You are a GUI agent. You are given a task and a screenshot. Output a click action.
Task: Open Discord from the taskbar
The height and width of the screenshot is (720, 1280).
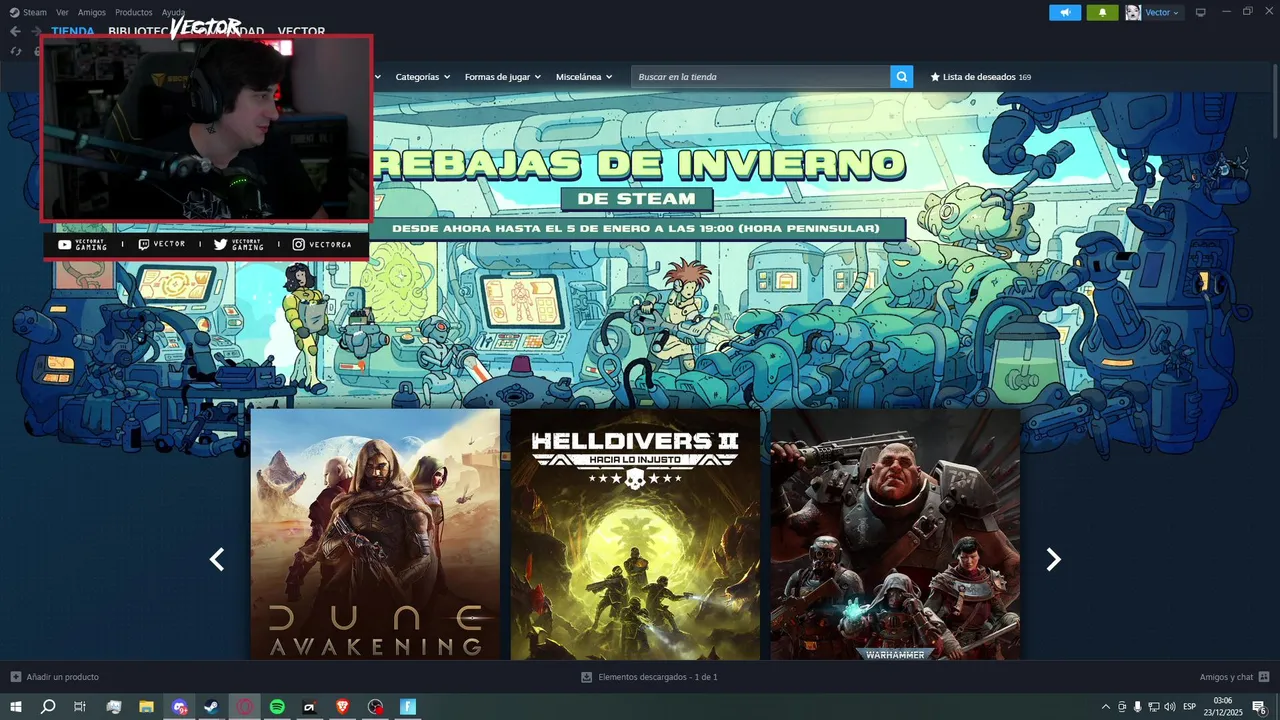click(x=179, y=707)
